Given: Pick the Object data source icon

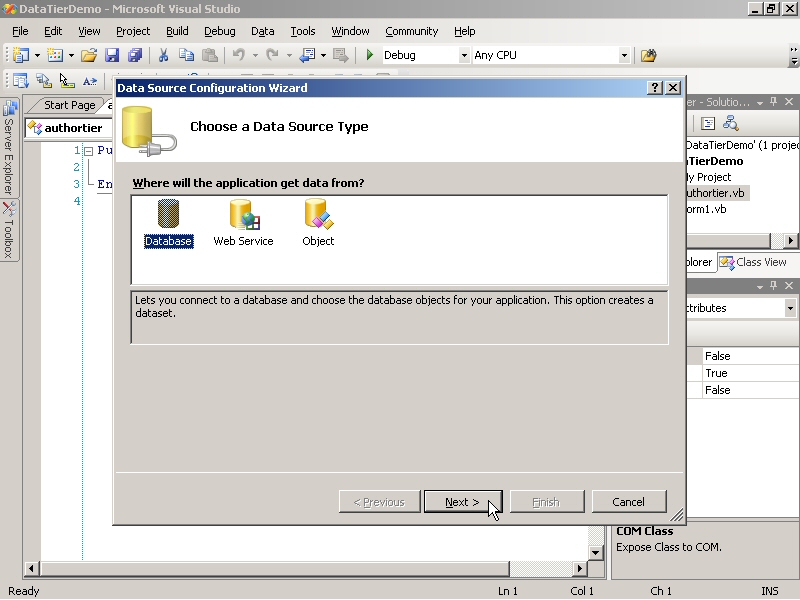Looking at the screenshot, I should click(x=318, y=223).
